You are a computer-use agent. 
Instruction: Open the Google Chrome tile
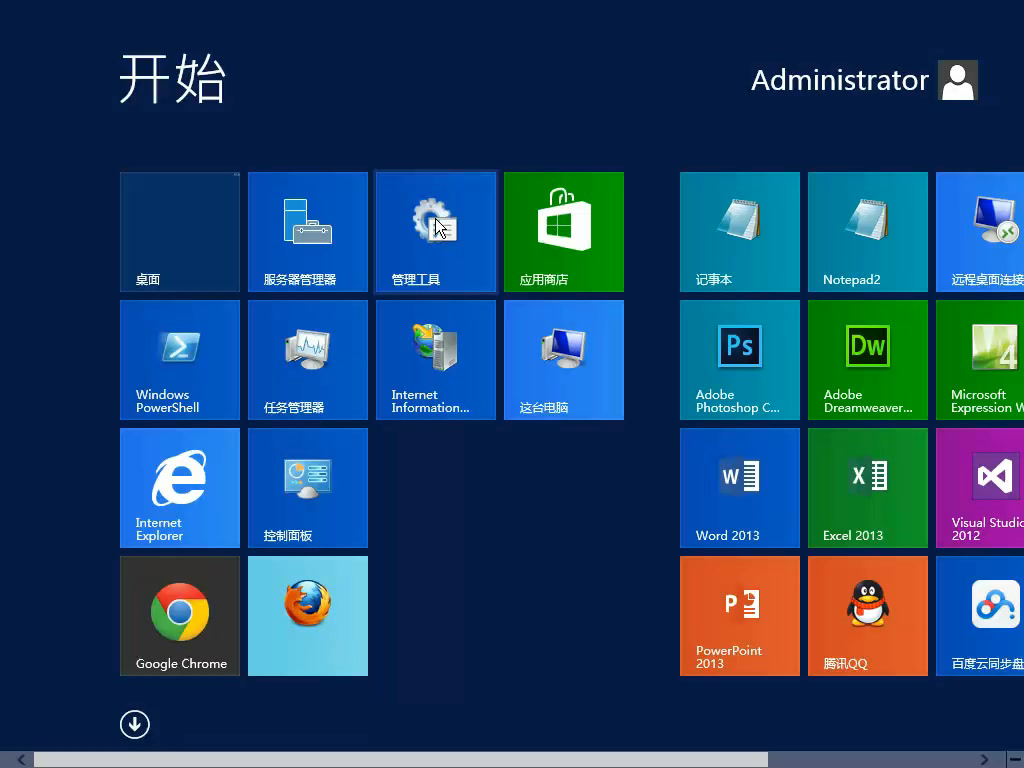tap(180, 615)
